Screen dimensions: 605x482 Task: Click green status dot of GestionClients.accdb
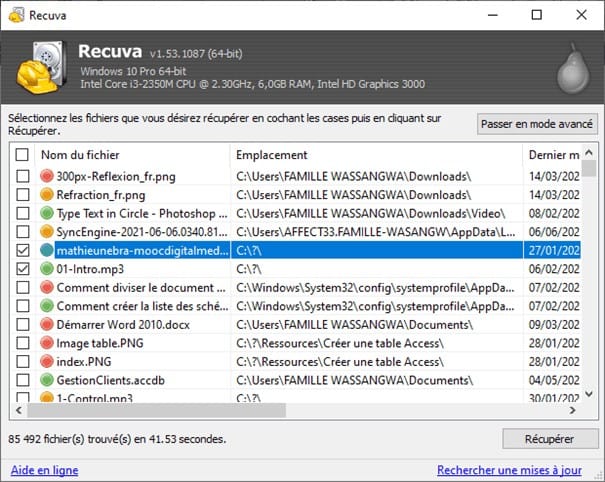47,380
